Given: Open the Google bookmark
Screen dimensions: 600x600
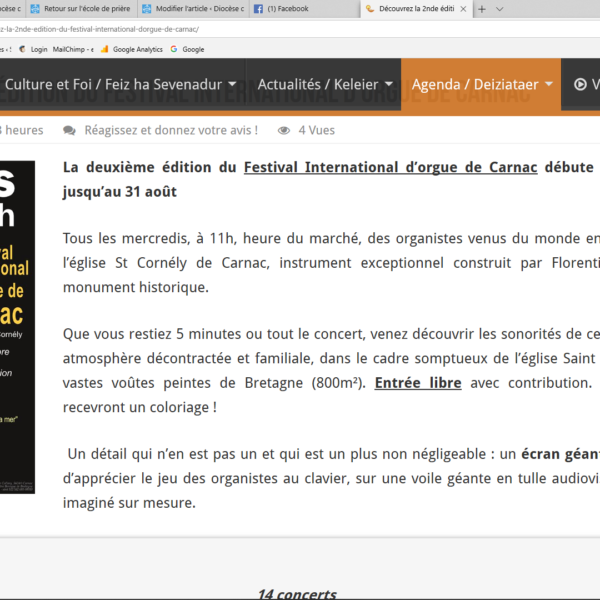Looking at the screenshot, I should pyautogui.click(x=187, y=48).
